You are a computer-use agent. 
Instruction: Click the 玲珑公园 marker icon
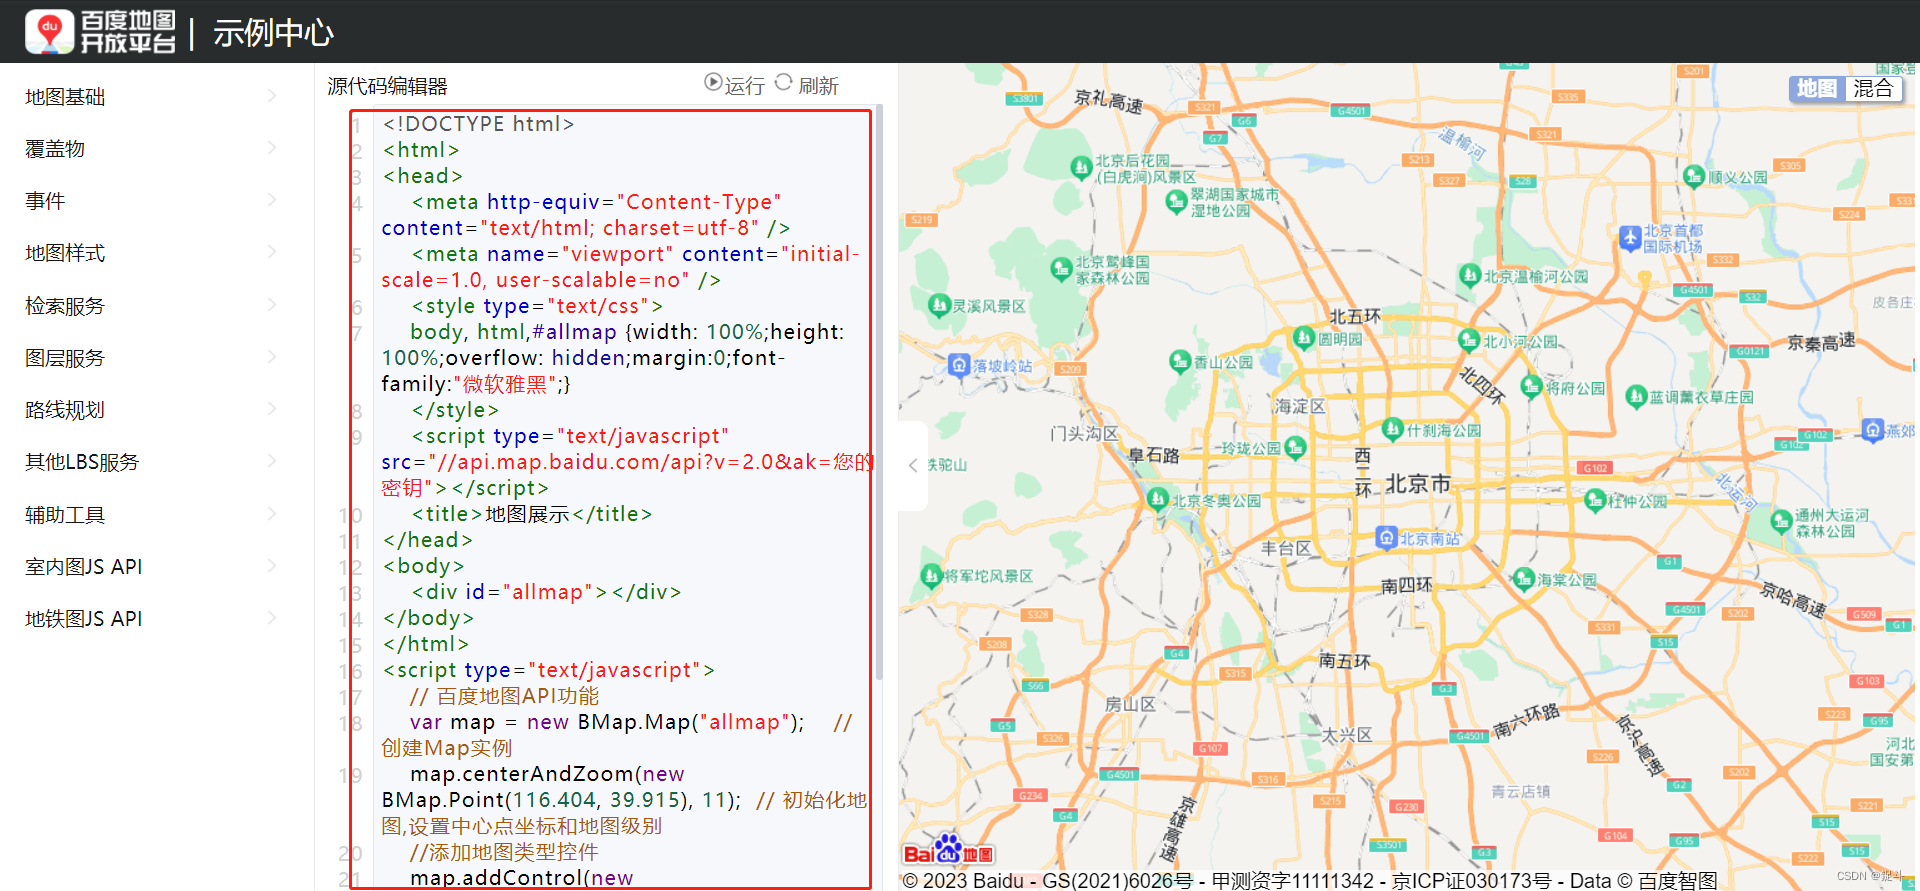pos(1296,447)
